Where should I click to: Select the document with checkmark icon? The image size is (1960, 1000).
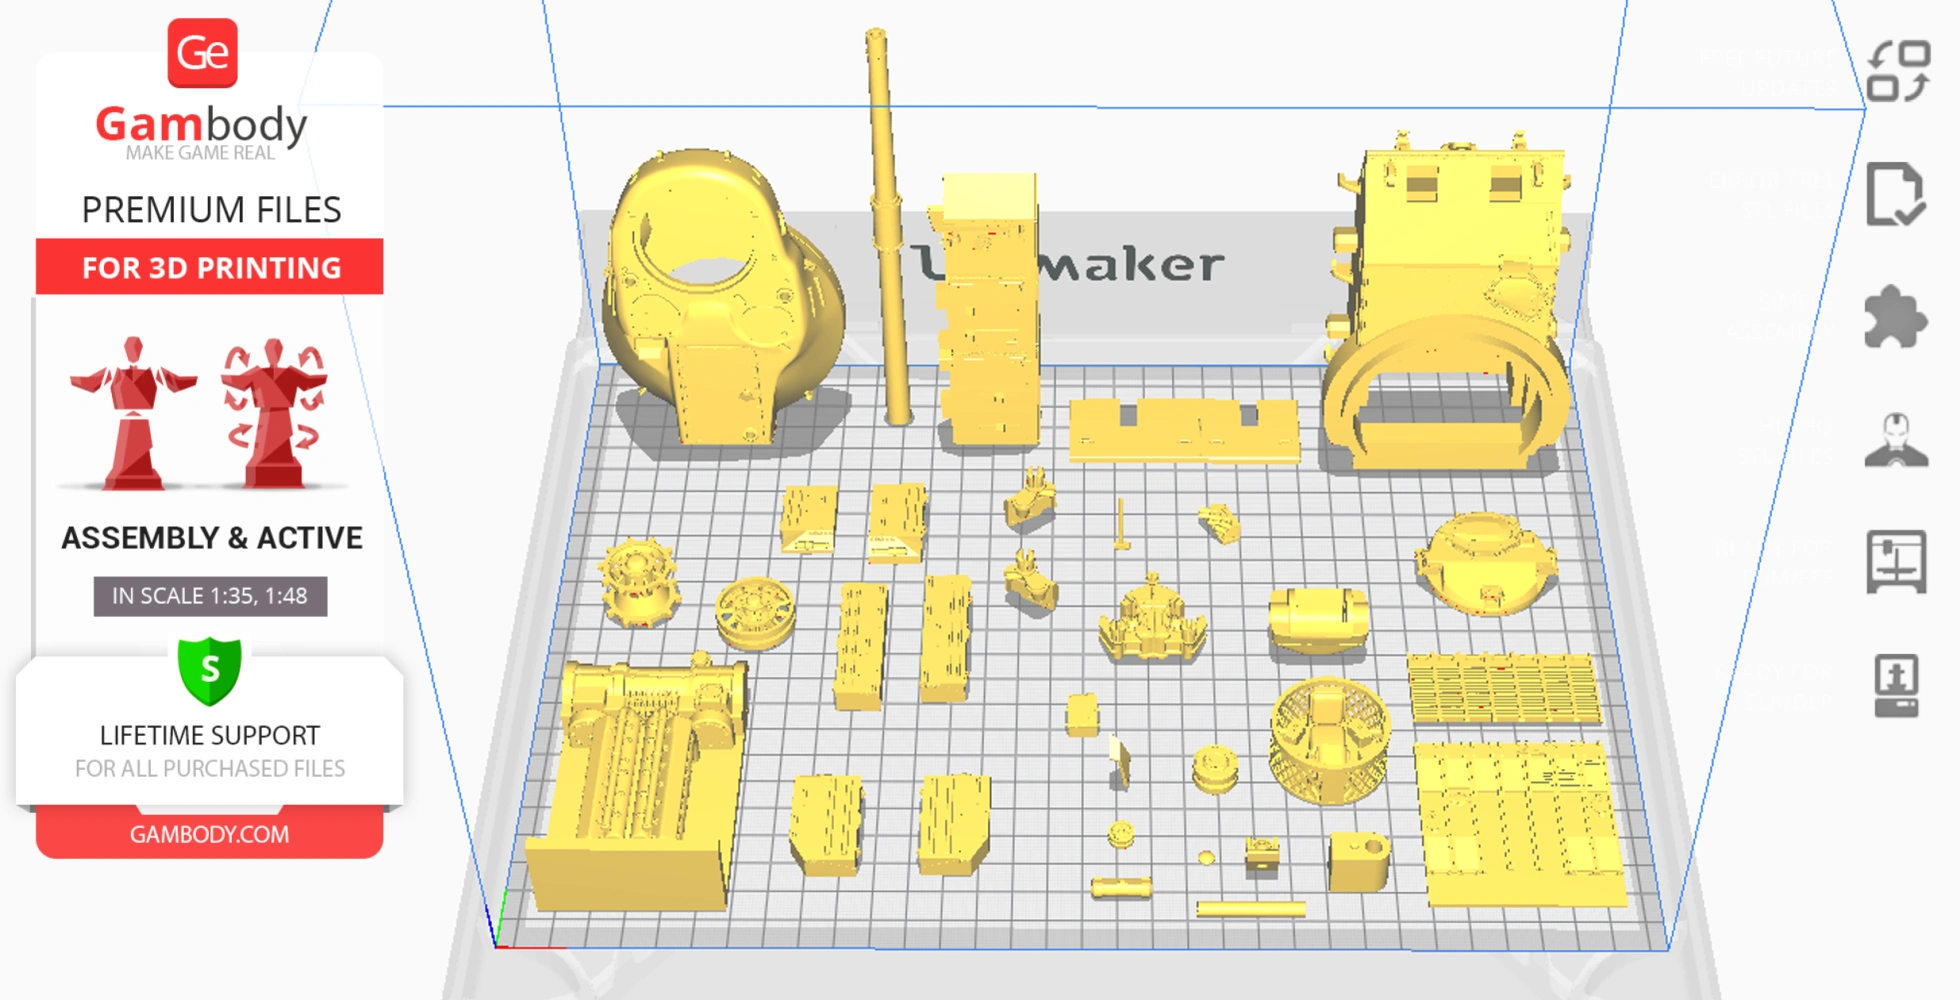[1895, 194]
